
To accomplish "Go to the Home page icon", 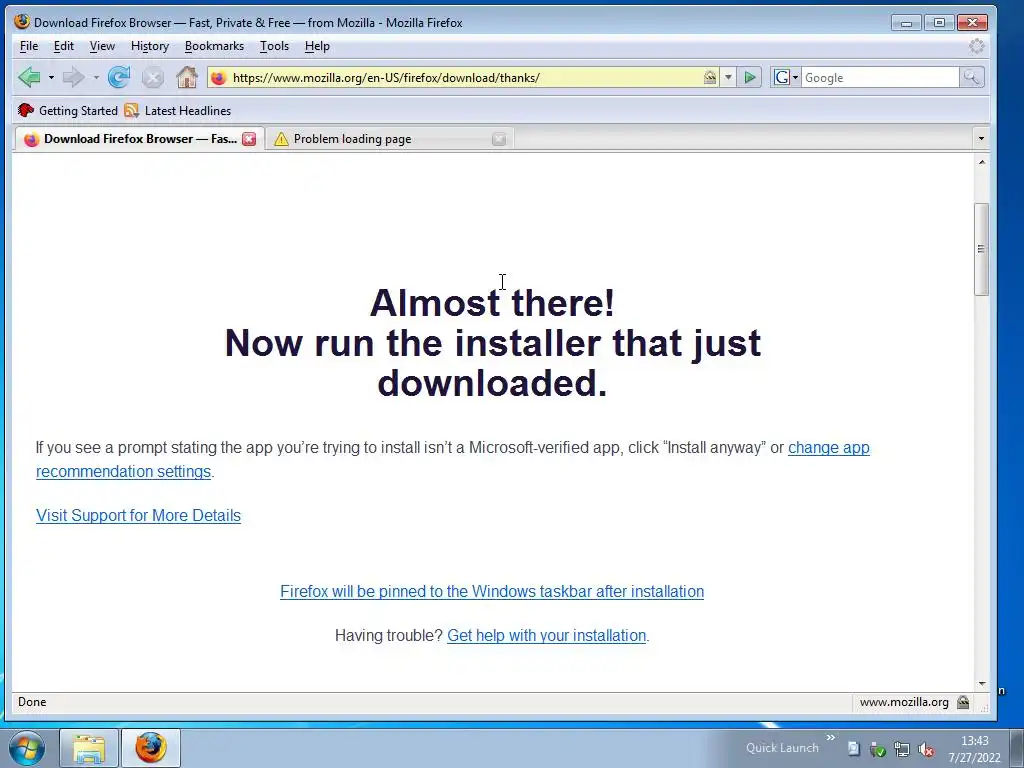I will [187, 78].
